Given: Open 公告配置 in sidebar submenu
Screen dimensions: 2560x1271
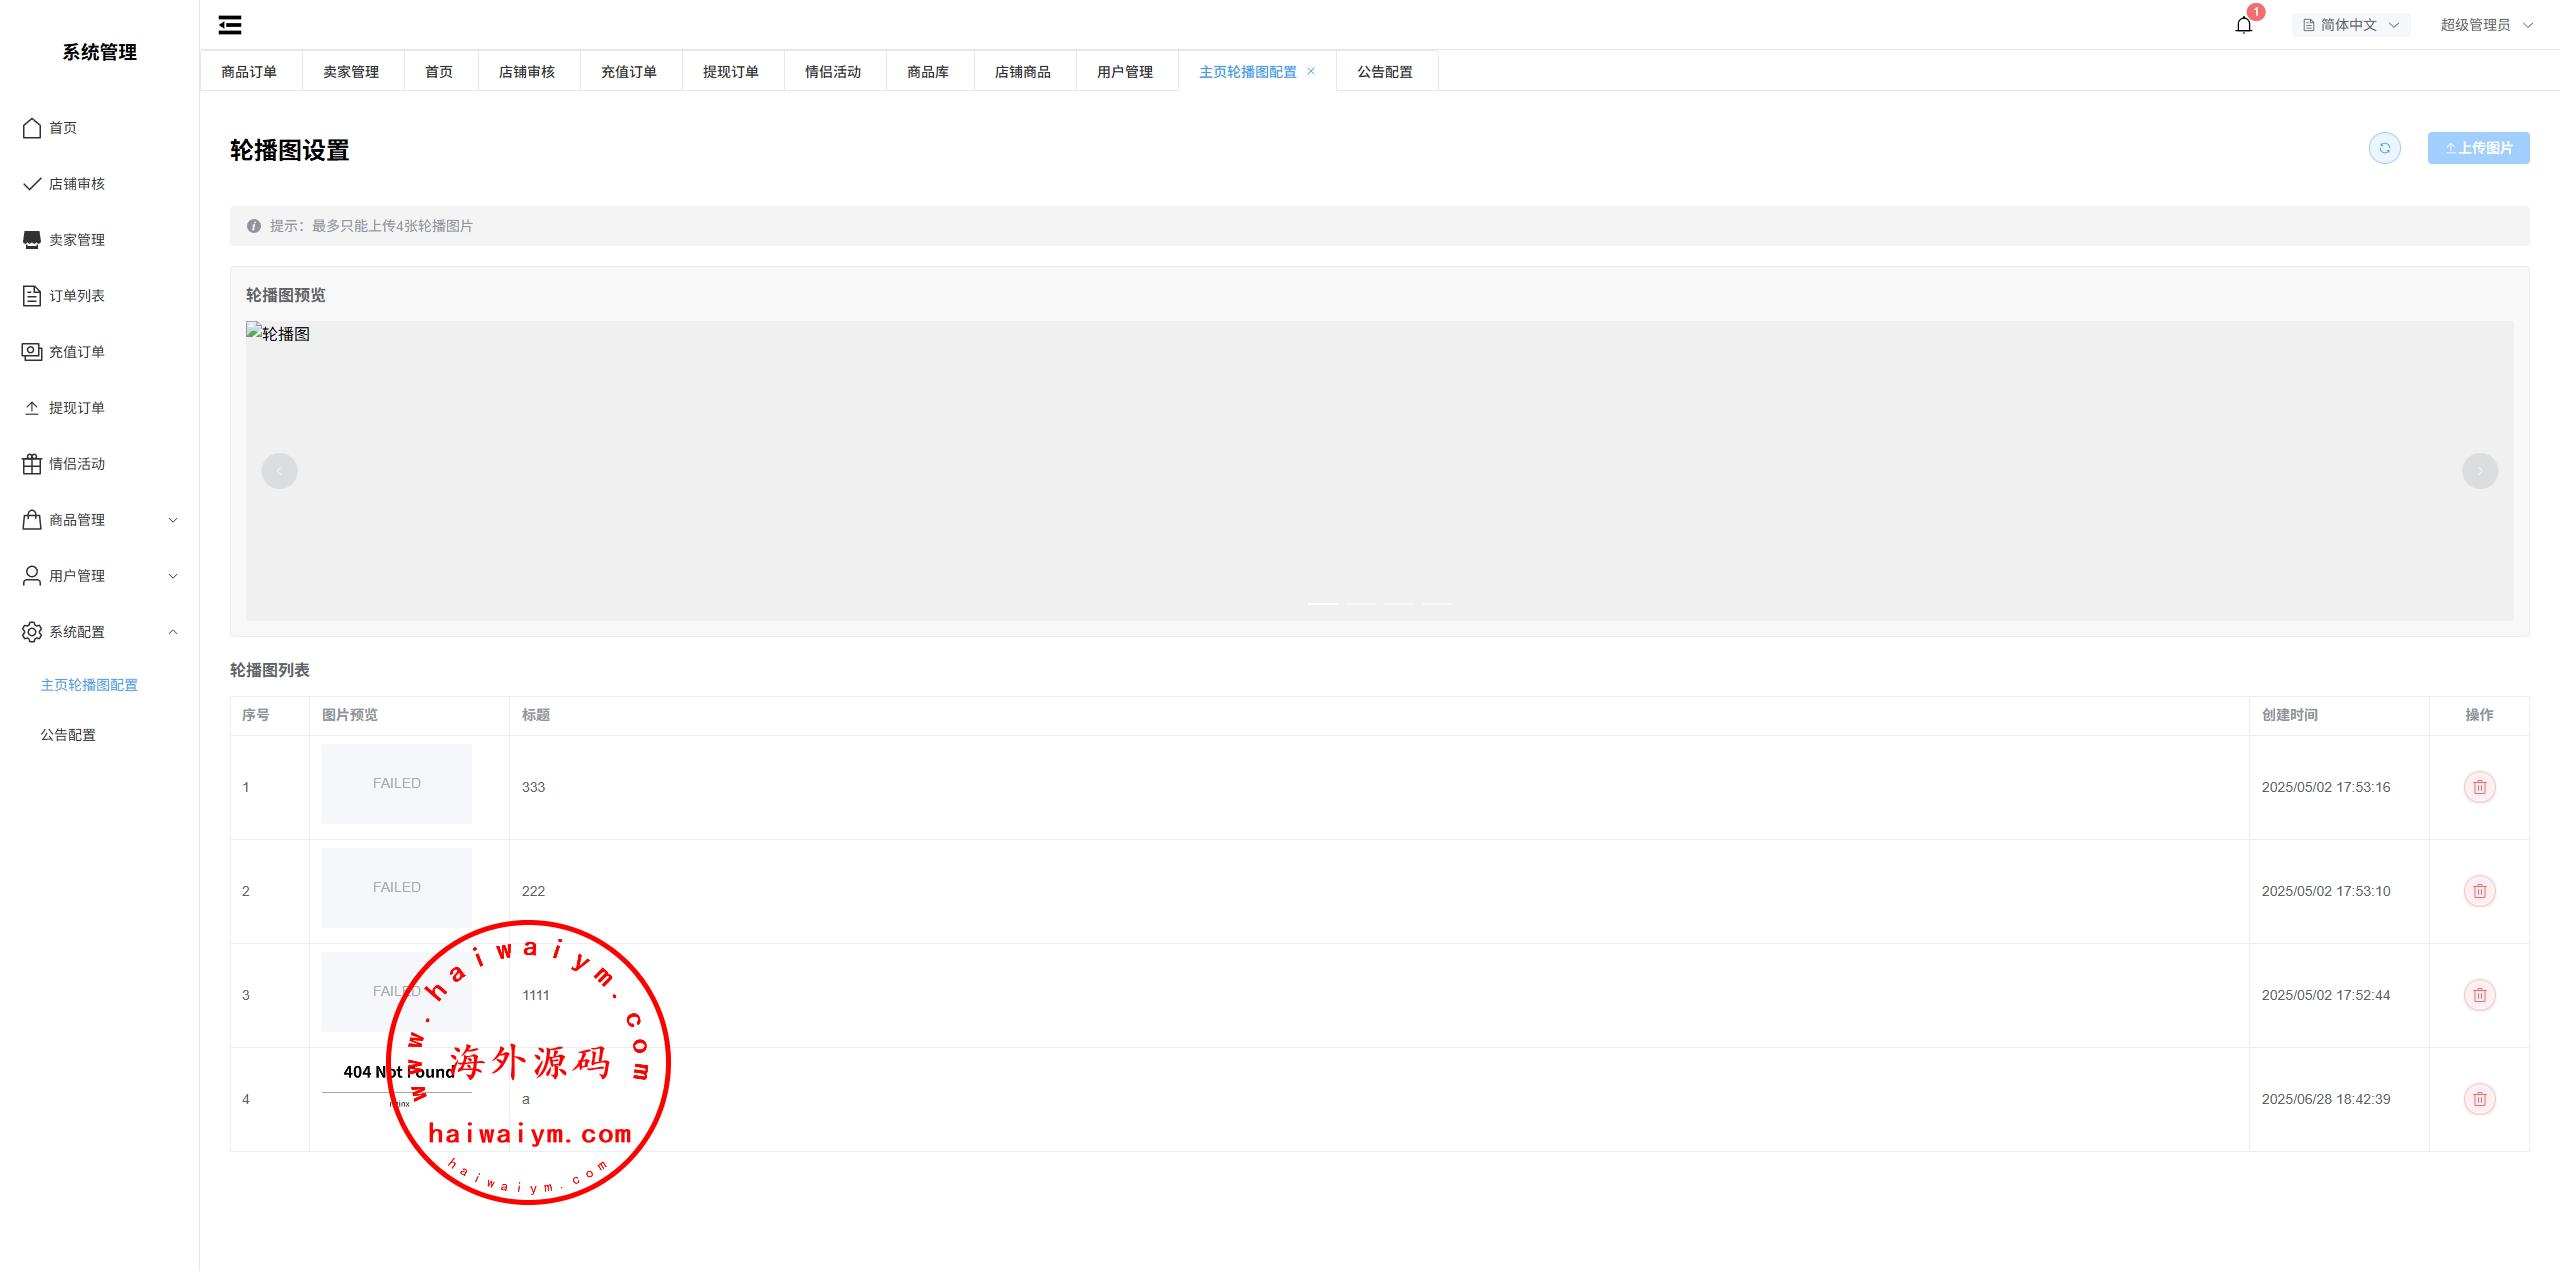Looking at the screenshot, I should (x=68, y=735).
